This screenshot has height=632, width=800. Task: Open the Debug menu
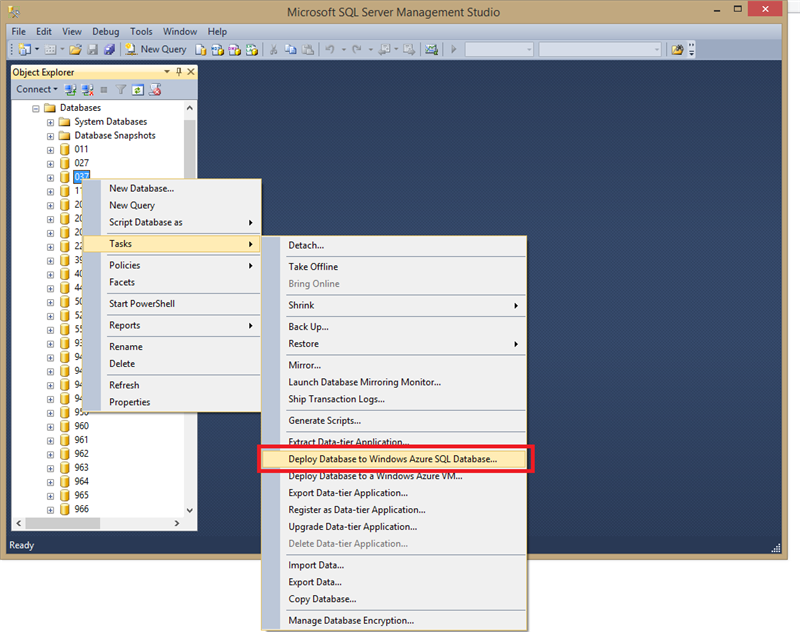click(106, 32)
